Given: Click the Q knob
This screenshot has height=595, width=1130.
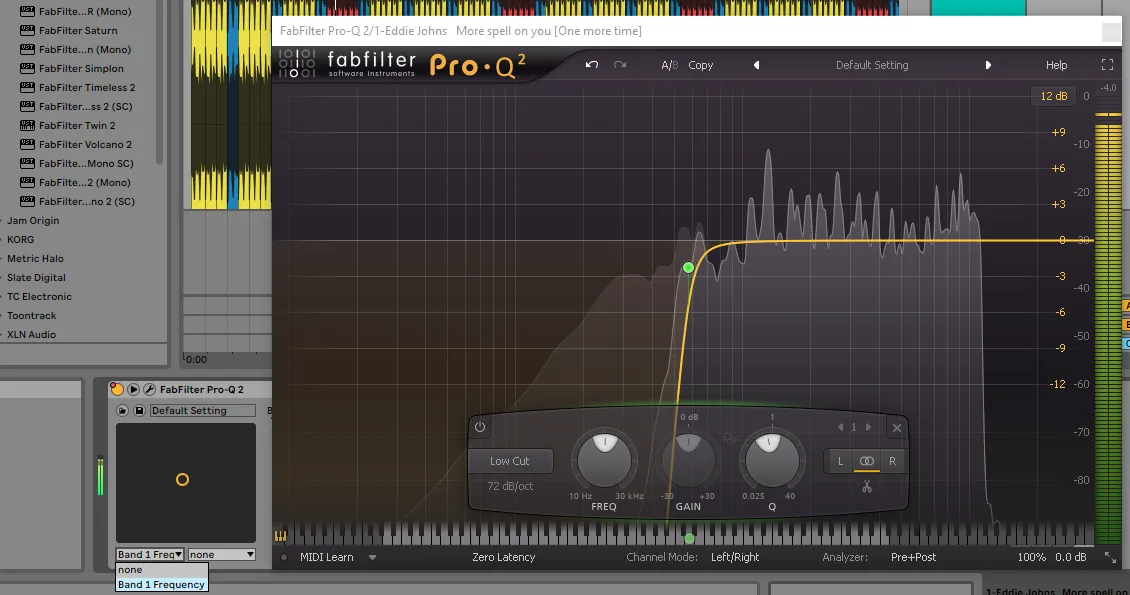Looking at the screenshot, I should (x=772, y=460).
